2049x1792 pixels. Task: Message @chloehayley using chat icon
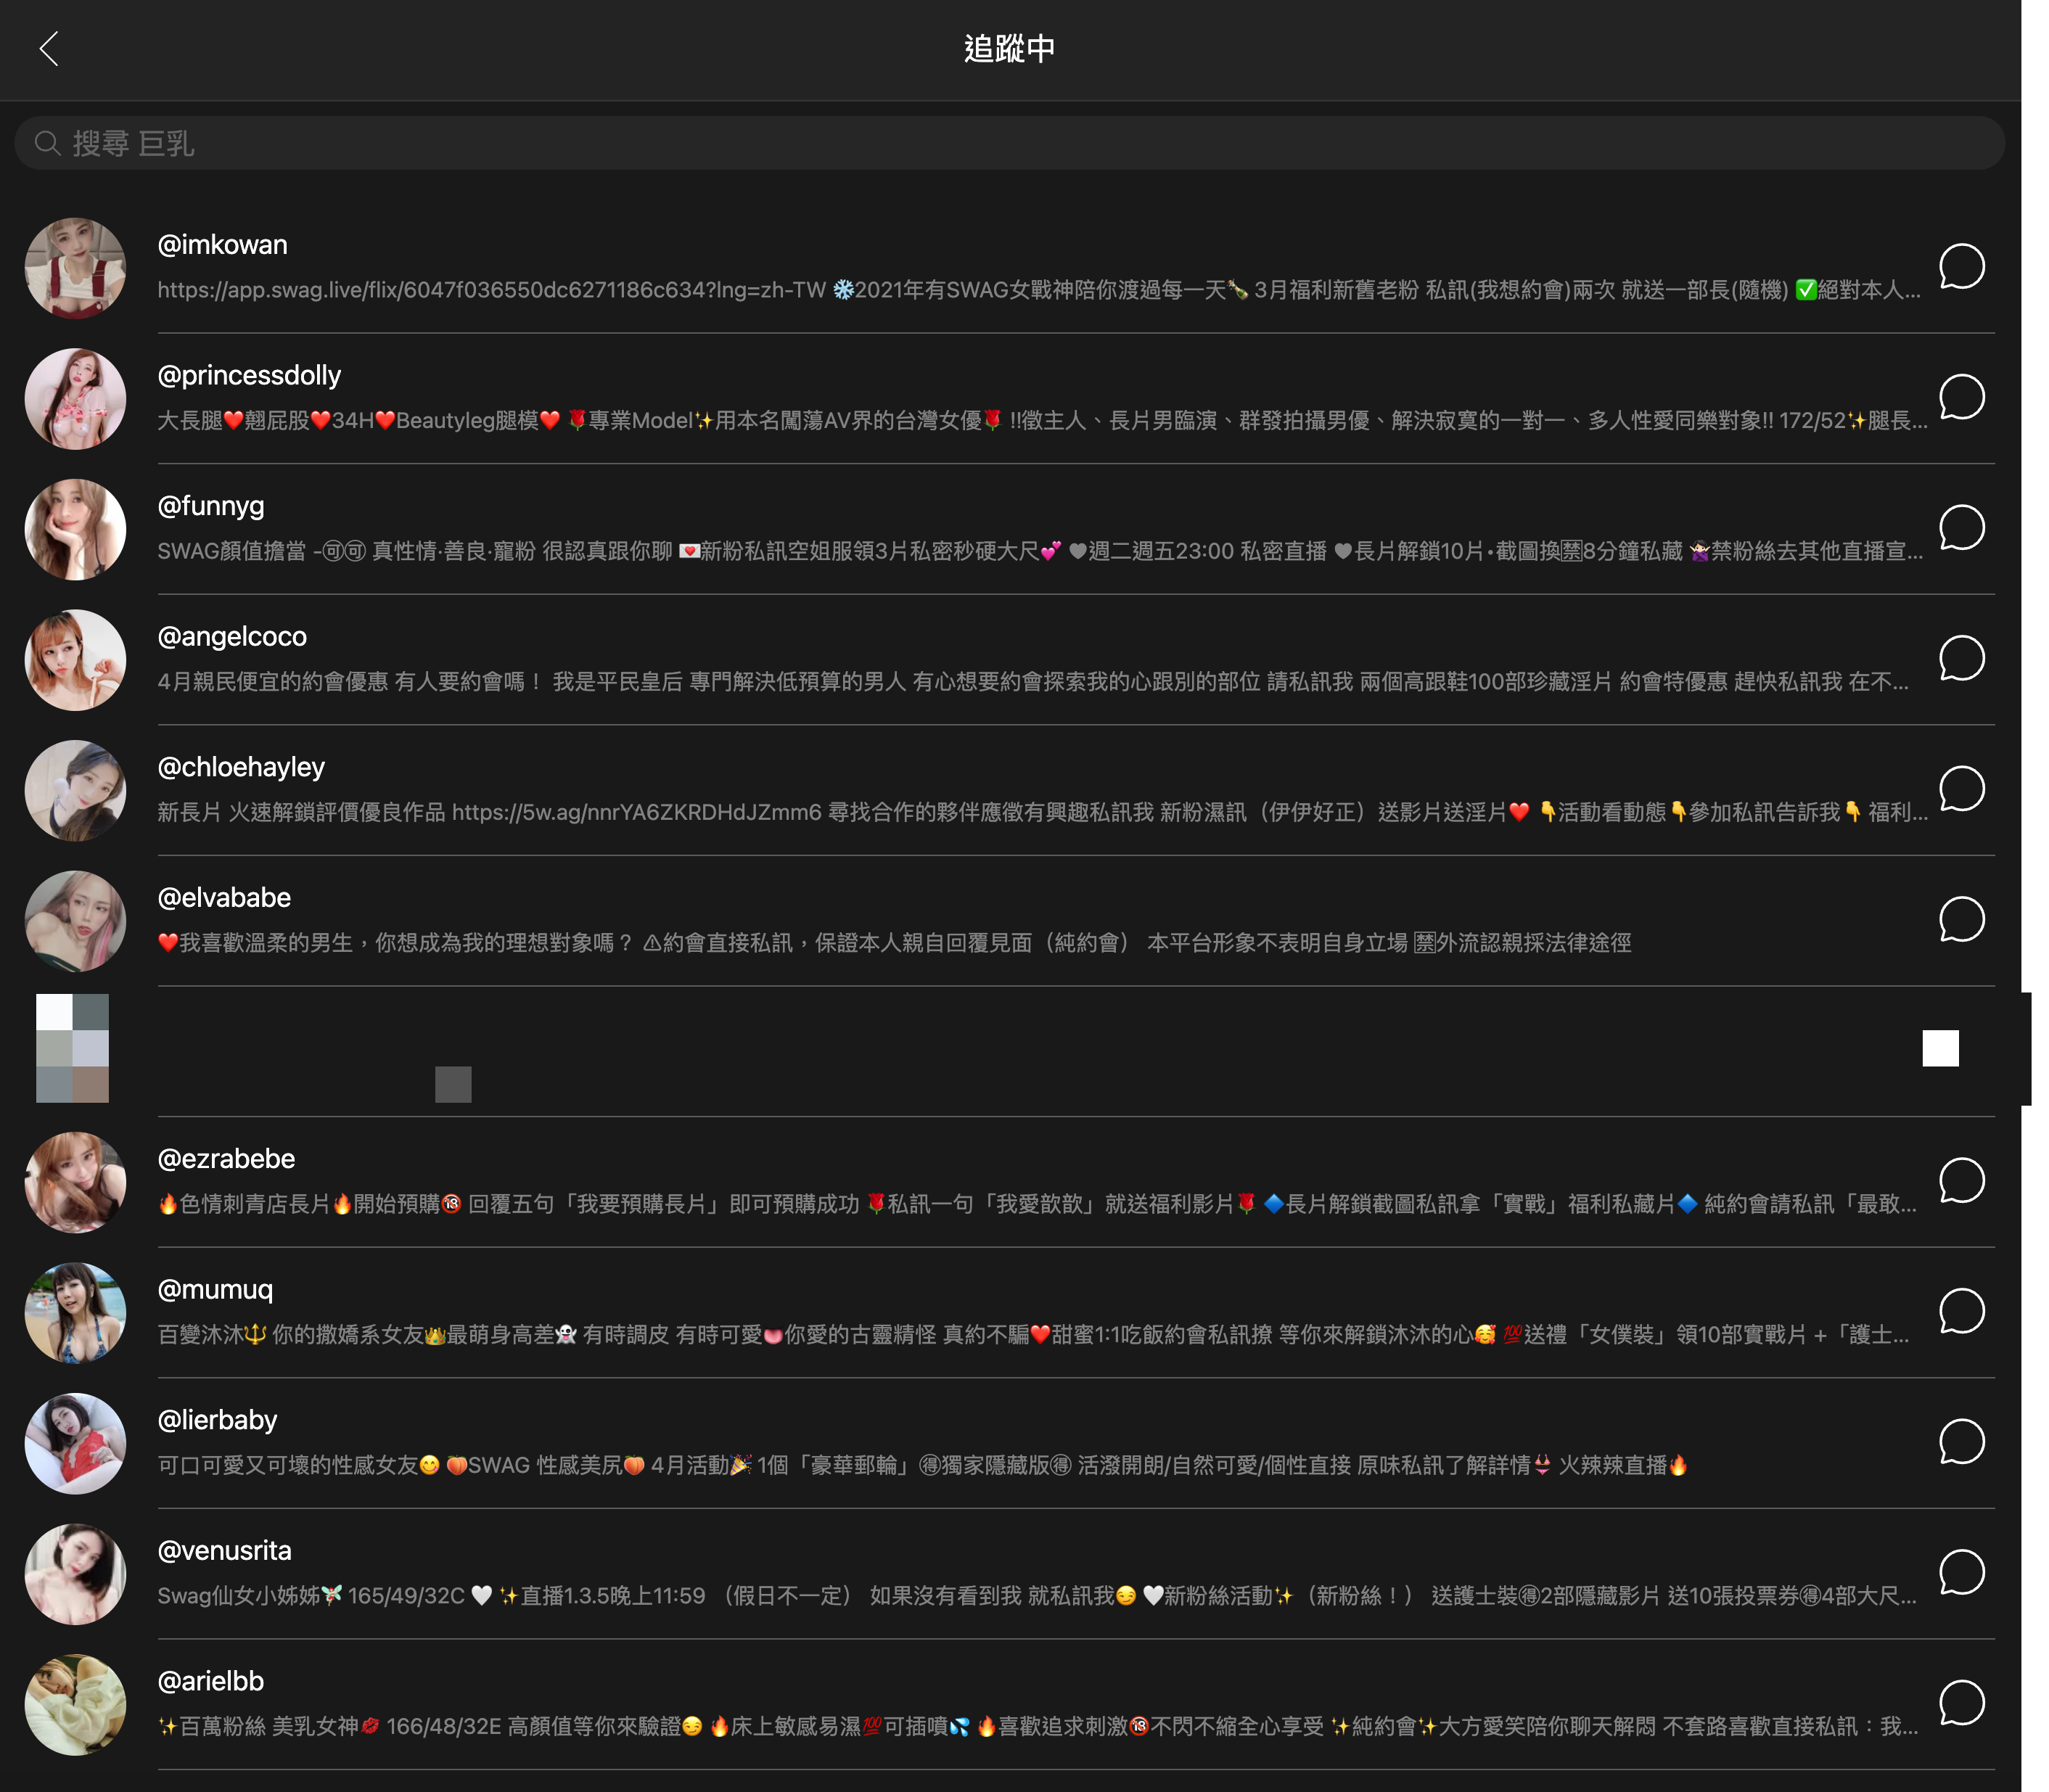coord(1961,789)
